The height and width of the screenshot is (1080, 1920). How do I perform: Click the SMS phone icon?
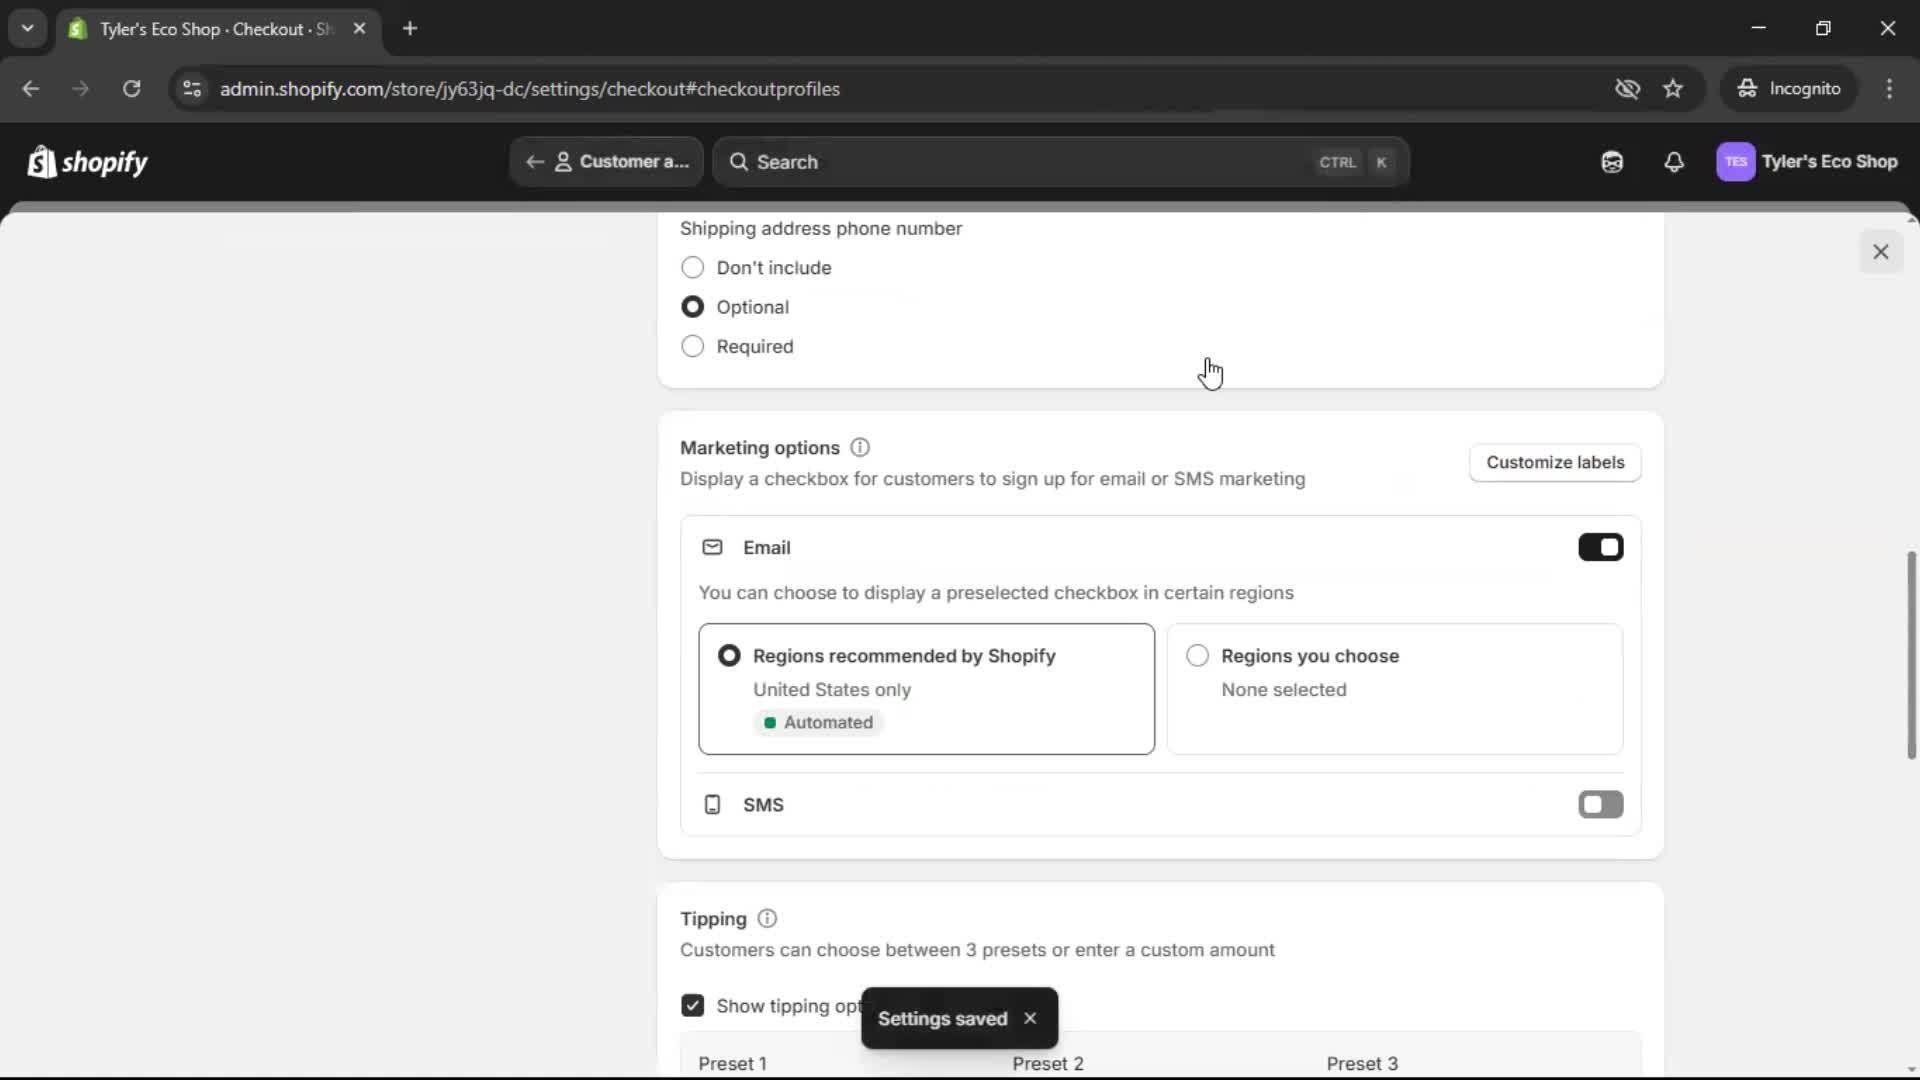pyautogui.click(x=711, y=804)
